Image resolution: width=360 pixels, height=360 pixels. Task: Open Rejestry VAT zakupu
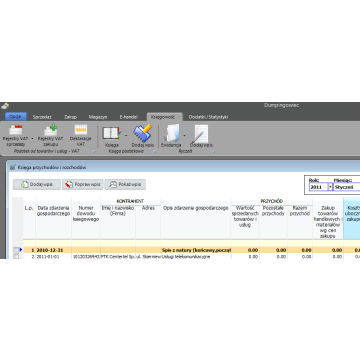click(x=50, y=135)
